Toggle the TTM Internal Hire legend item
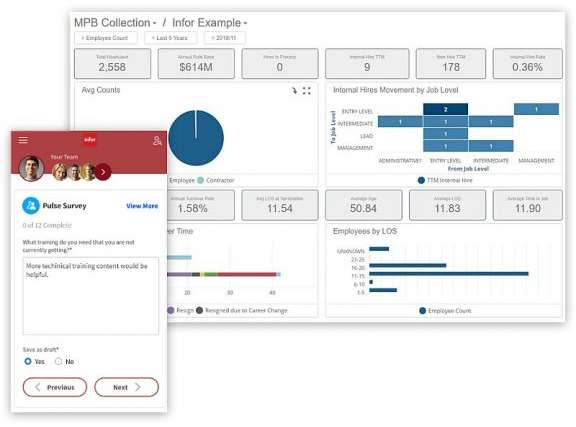 click(445, 180)
